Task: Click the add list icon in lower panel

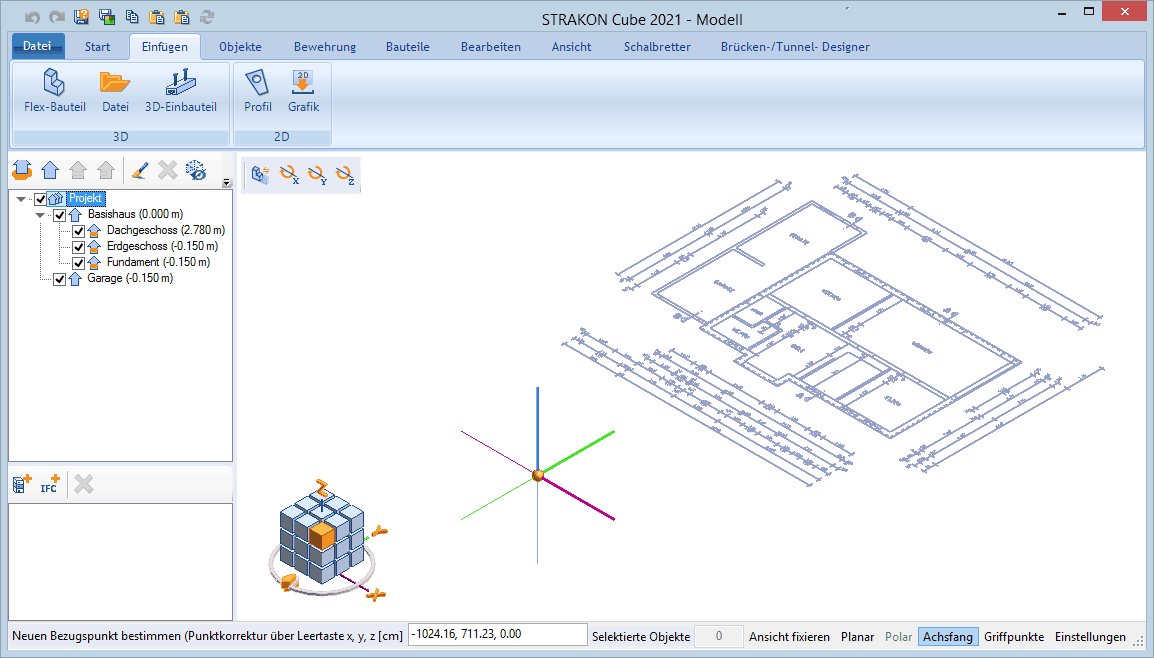Action: pos(22,484)
